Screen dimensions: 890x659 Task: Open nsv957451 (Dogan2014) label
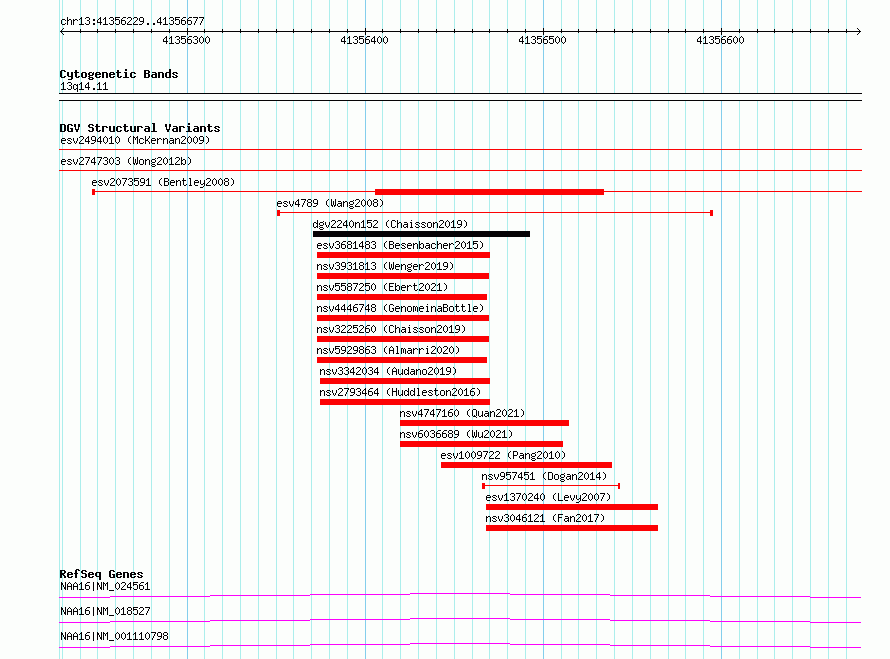(x=544, y=476)
